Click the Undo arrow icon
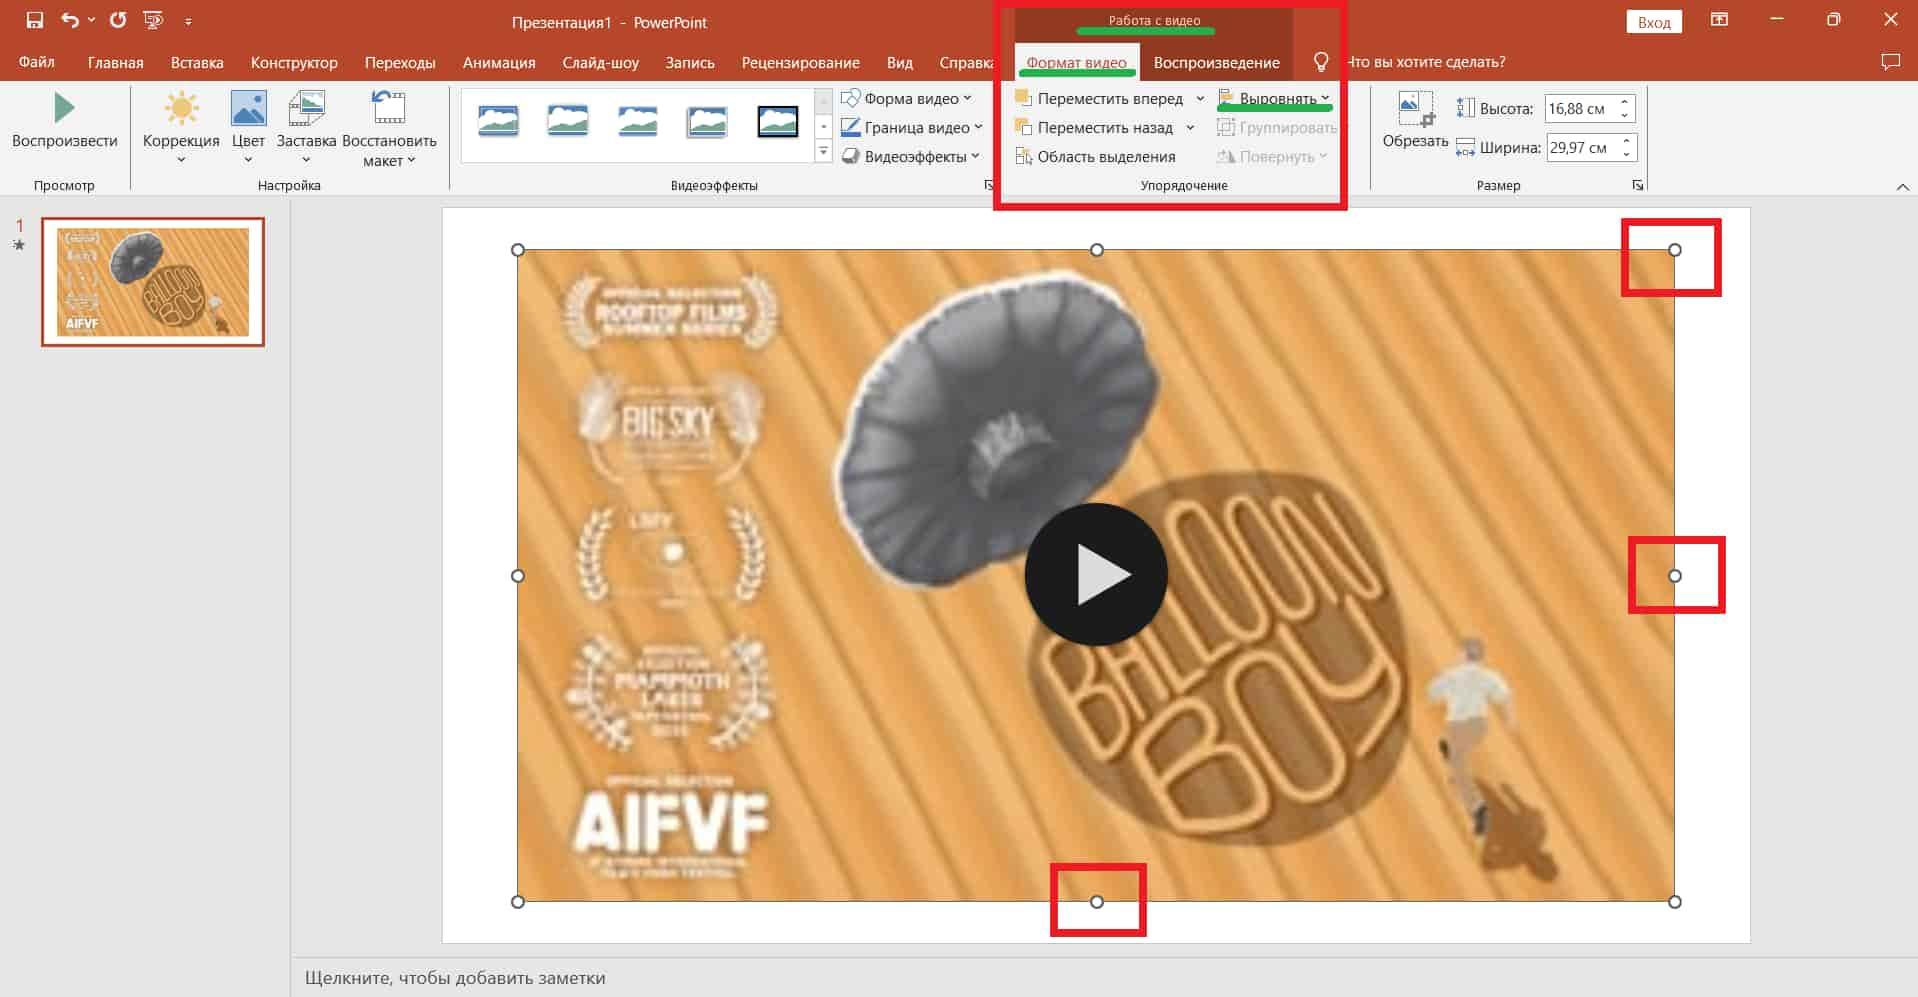The width and height of the screenshot is (1918, 997). (x=70, y=20)
